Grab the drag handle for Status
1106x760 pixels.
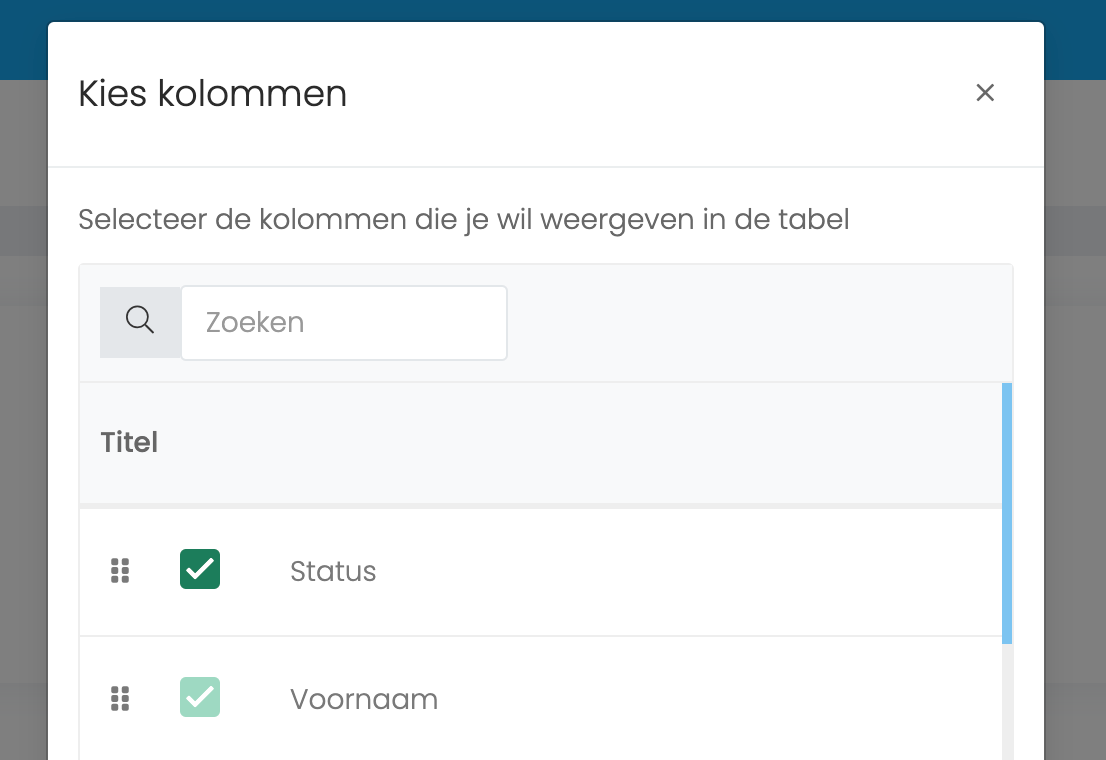[x=120, y=571]
